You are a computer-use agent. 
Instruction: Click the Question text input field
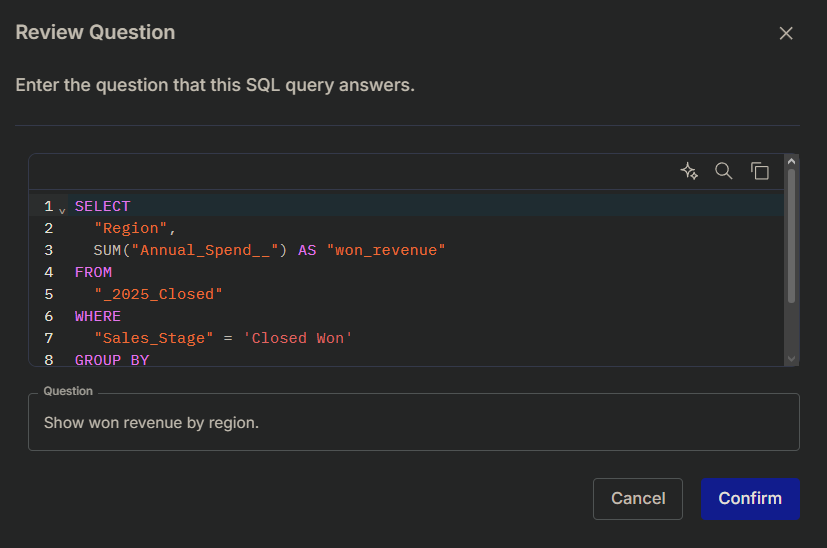point(414,422)
